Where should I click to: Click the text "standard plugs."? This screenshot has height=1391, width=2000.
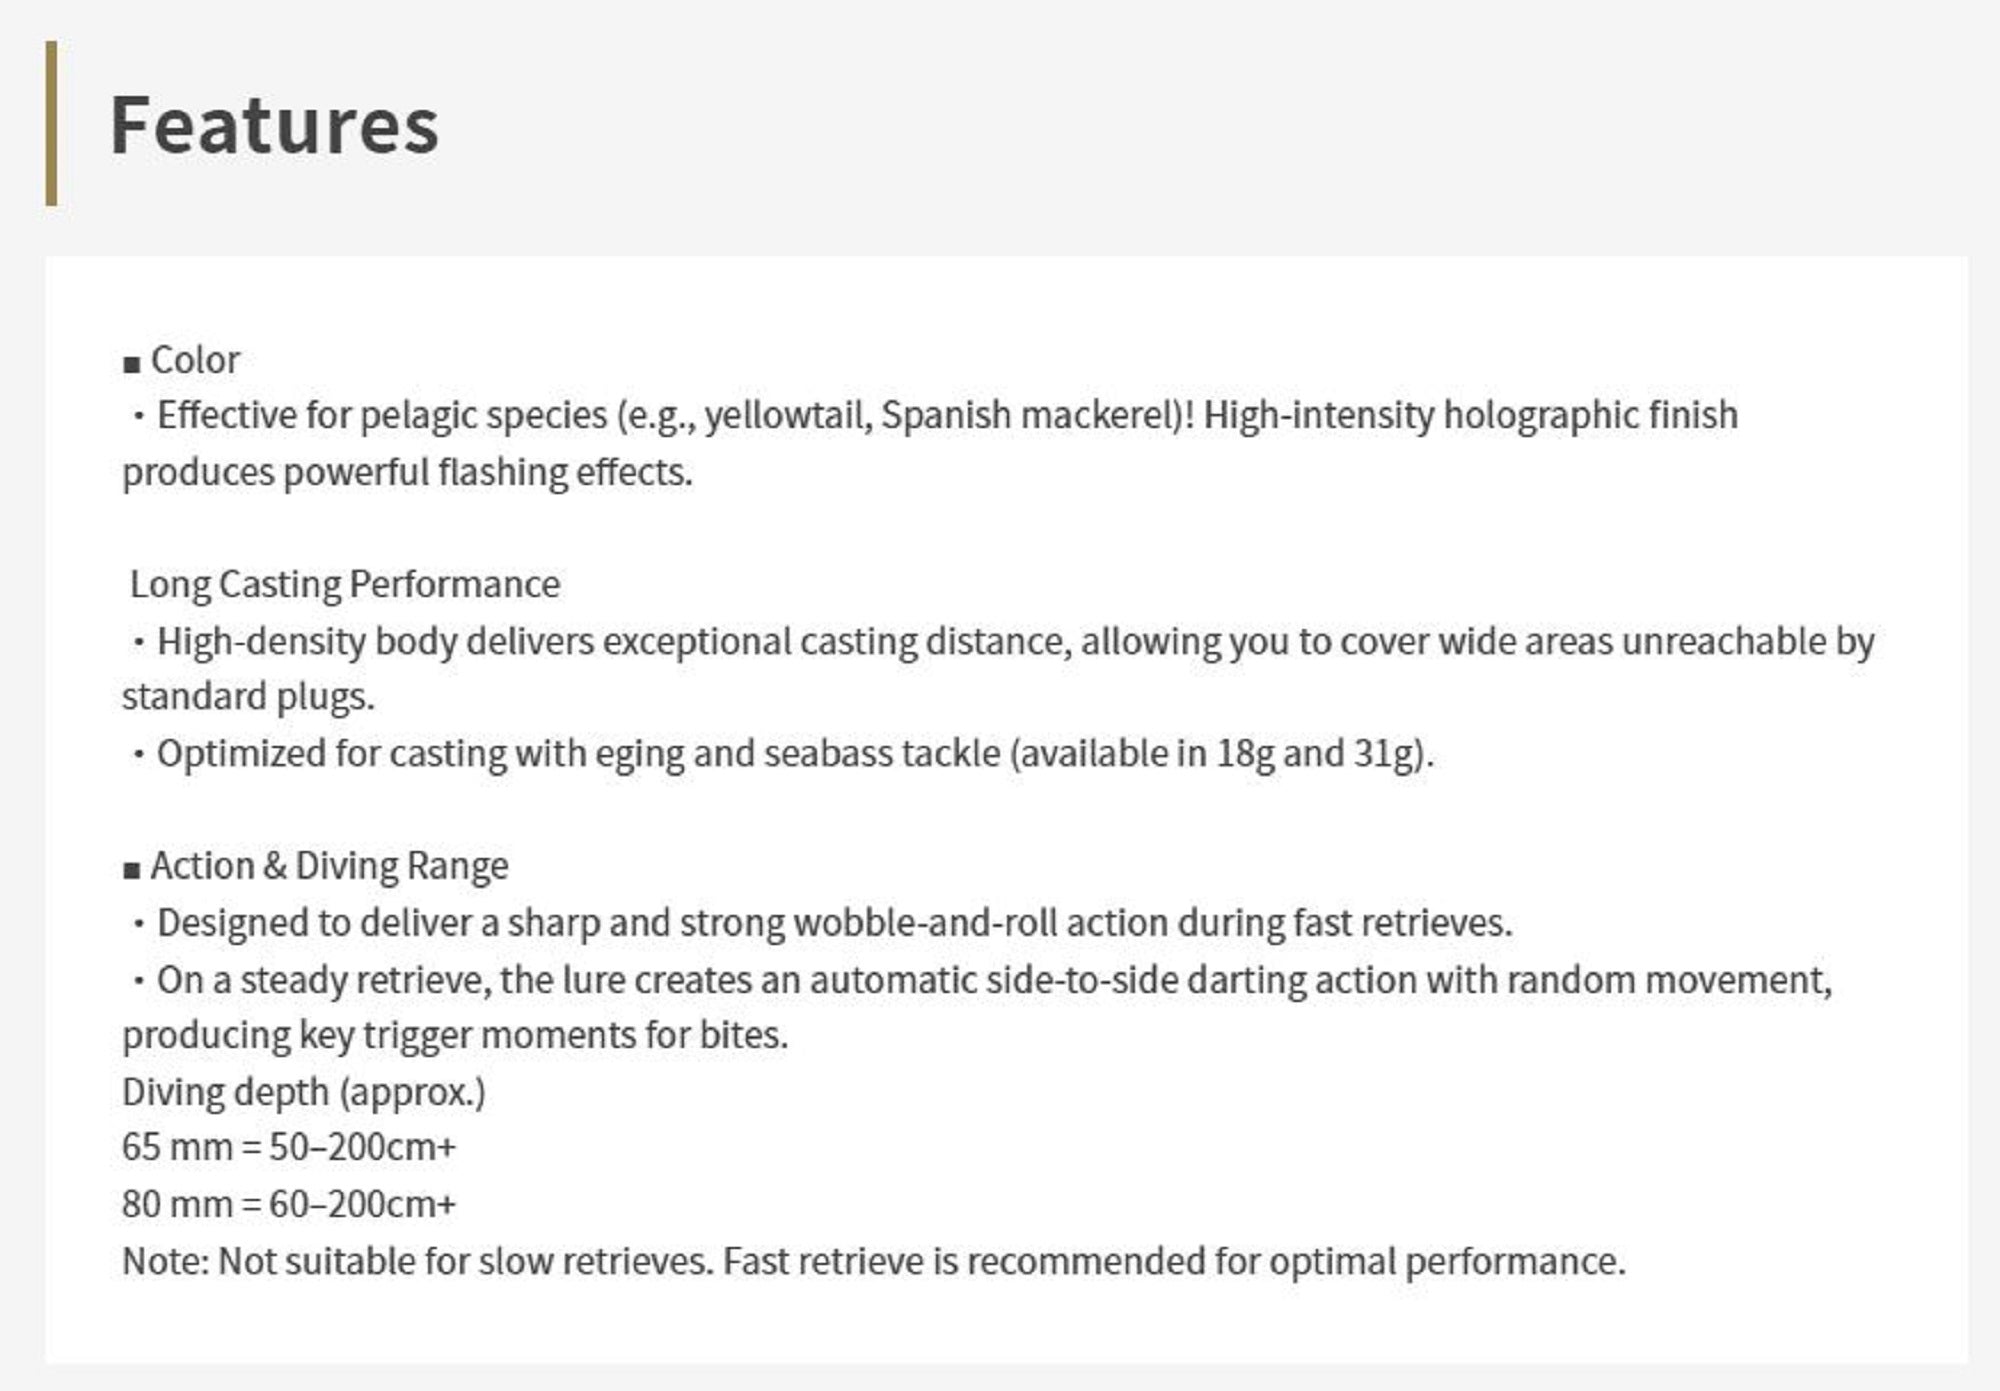point(248,697)
